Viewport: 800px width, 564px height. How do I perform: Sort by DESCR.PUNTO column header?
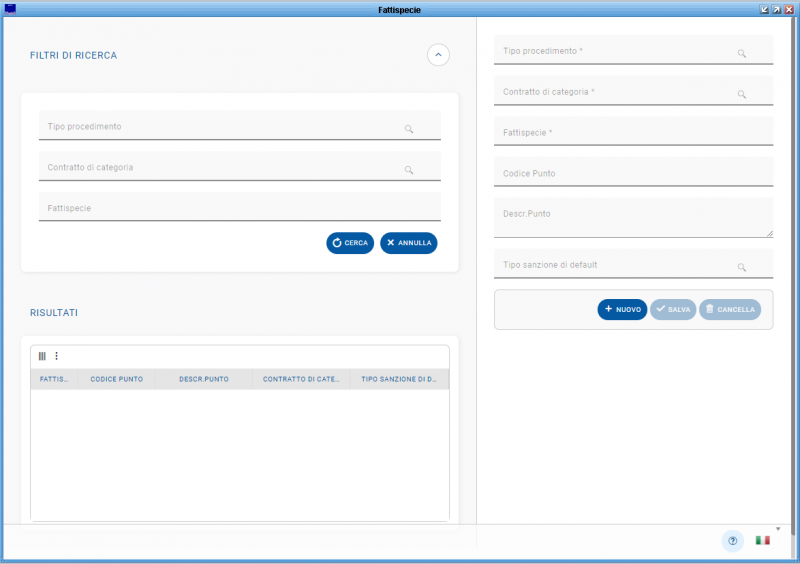[x=204, y=379]
